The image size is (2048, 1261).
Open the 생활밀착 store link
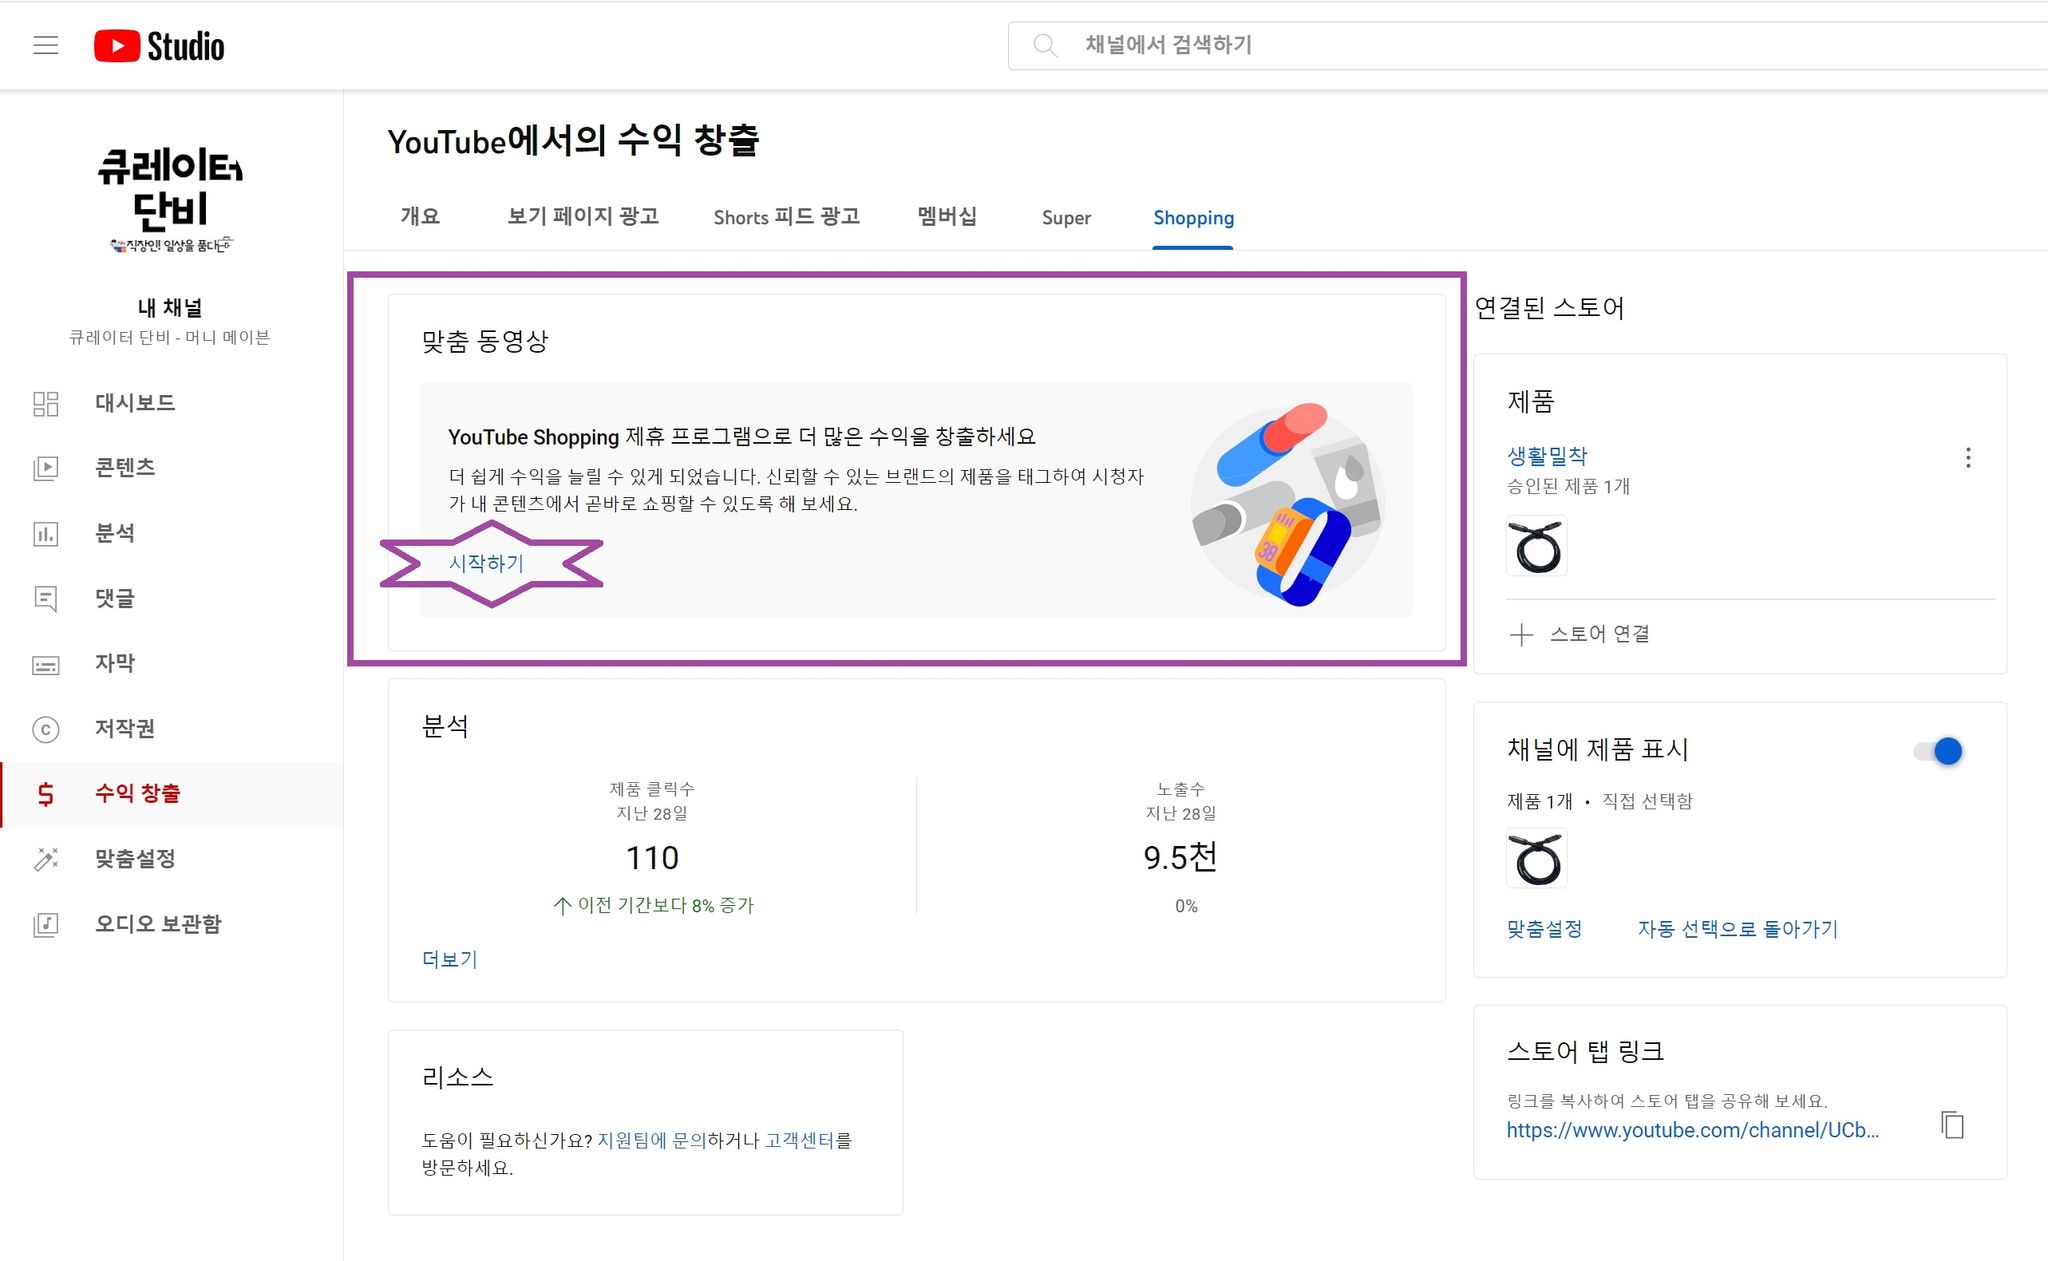(x=1547, y=456)
